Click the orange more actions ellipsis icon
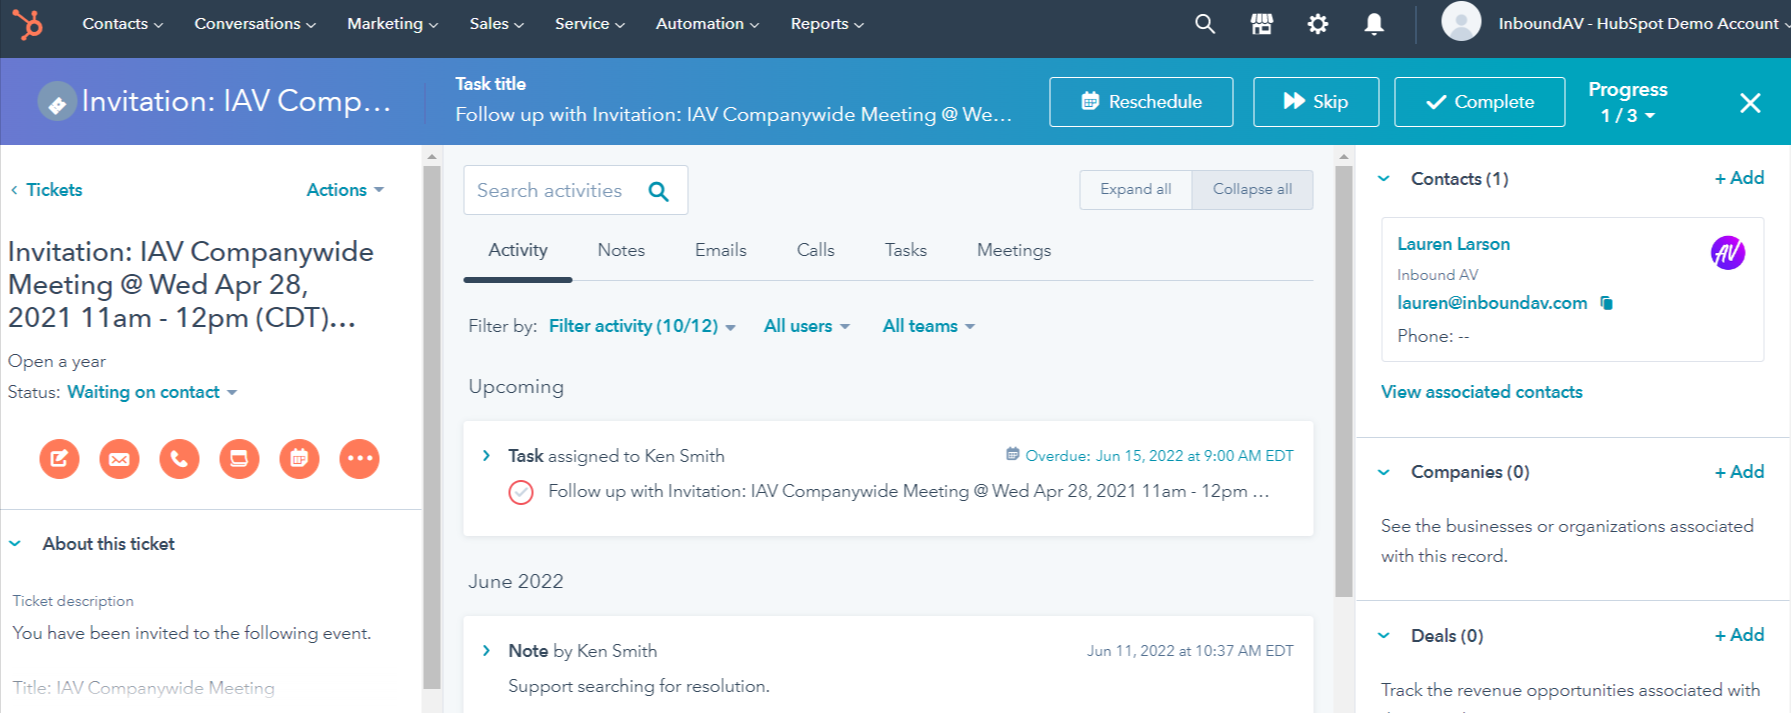The image size is (1791, 713). click(359, 459)
